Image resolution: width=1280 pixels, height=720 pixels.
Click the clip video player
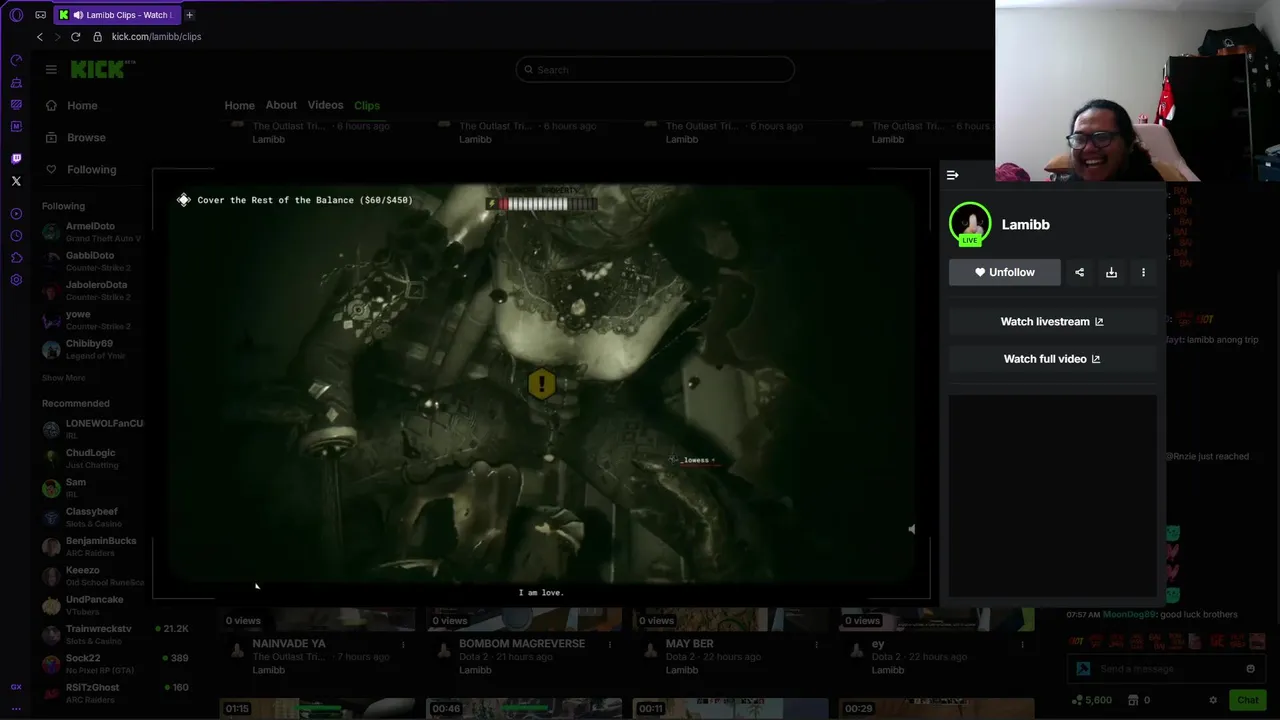541,382
